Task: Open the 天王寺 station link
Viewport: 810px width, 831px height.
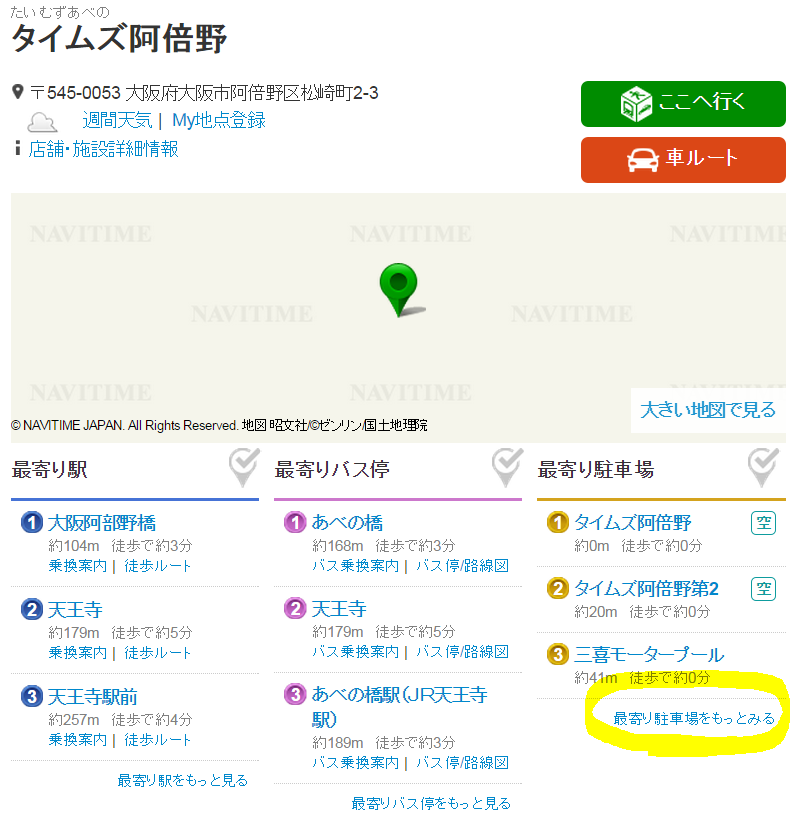Action: coord(75,610)
